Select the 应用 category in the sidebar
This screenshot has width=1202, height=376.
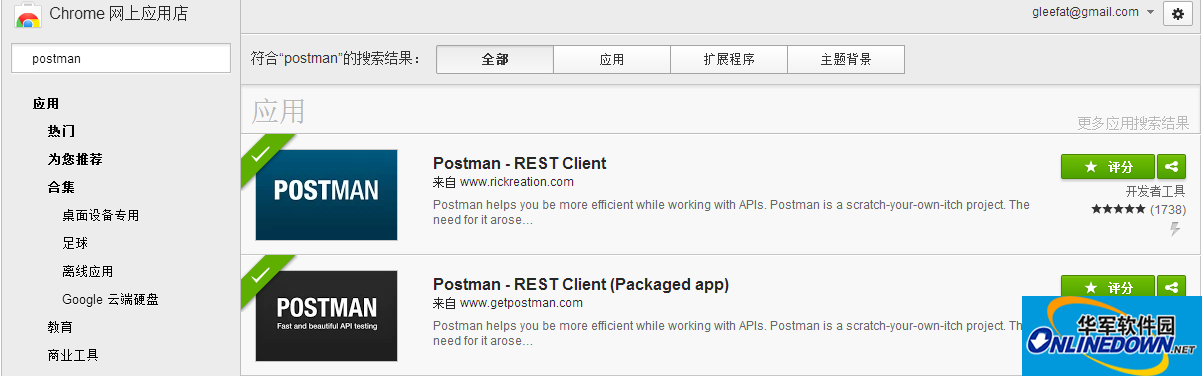(x=46, y=103)
